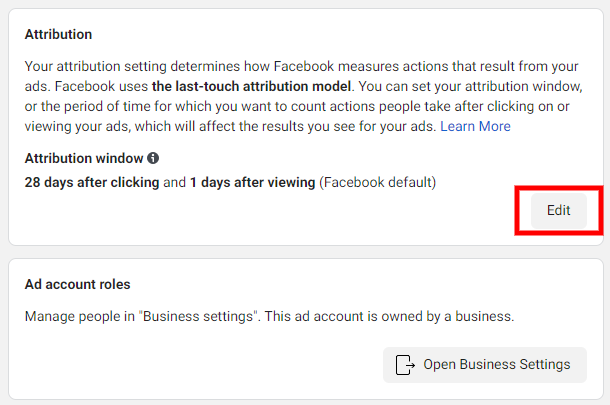
Task: Click the info icon beside Attribution window
Action: [x=153, y=158]
